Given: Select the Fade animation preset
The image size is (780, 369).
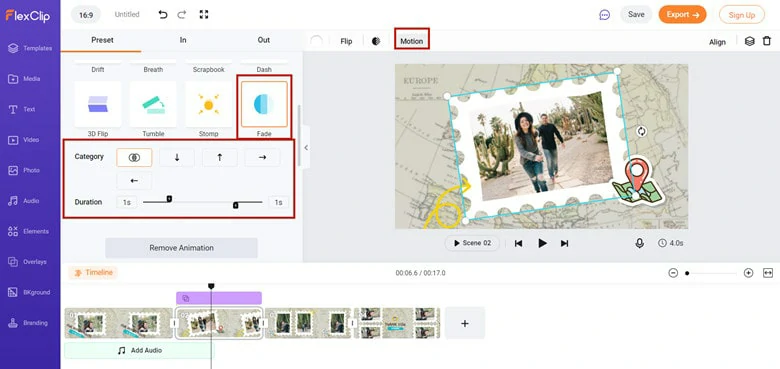Looking at the screenshot, I should click(x=264, y=104).
